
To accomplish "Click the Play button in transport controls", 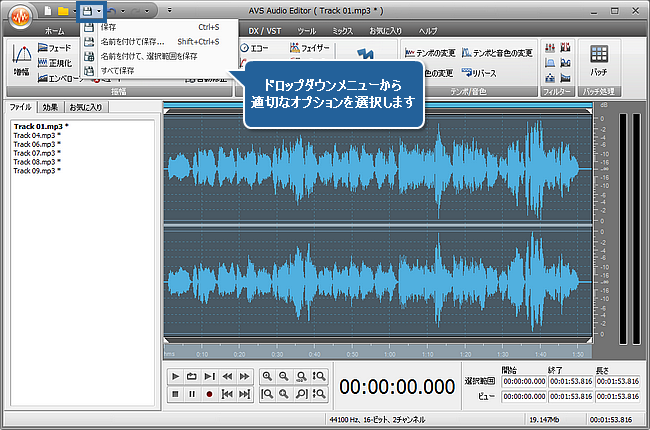I will coord(176,376).
